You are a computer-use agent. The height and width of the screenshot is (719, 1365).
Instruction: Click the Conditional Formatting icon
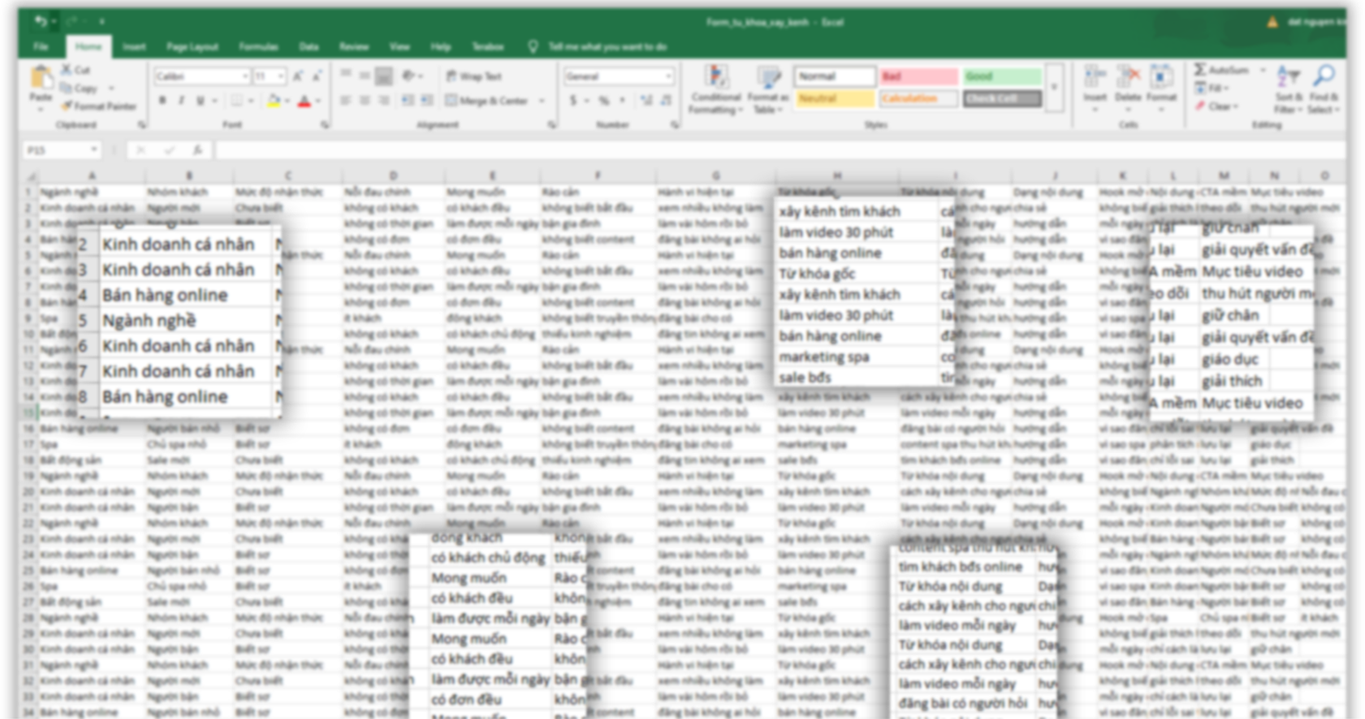pos(716,82)
